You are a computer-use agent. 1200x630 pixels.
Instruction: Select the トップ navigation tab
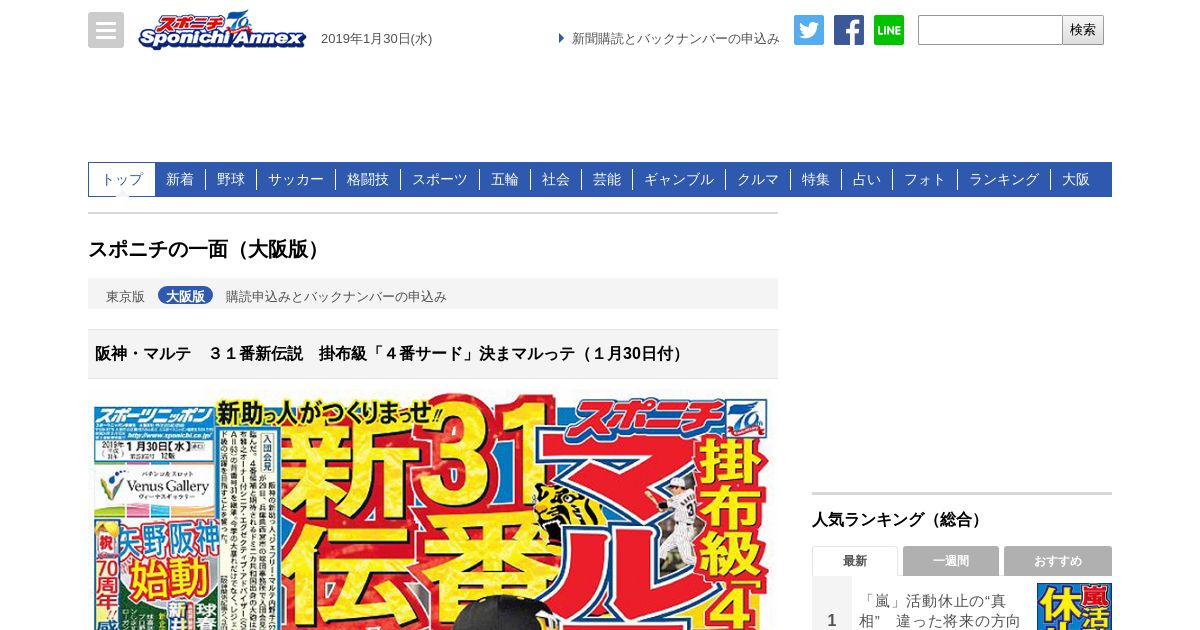[122, 179]
